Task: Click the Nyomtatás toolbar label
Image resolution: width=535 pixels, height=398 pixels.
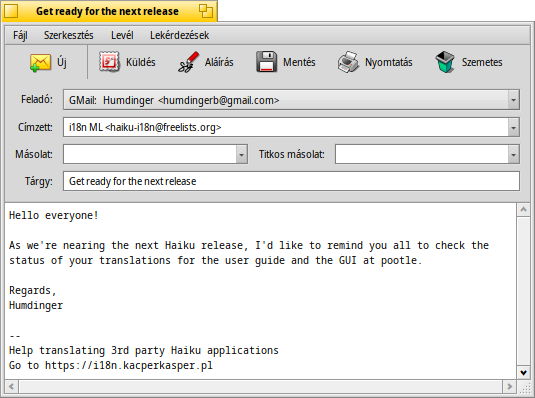Action: (x=389, y=62)
